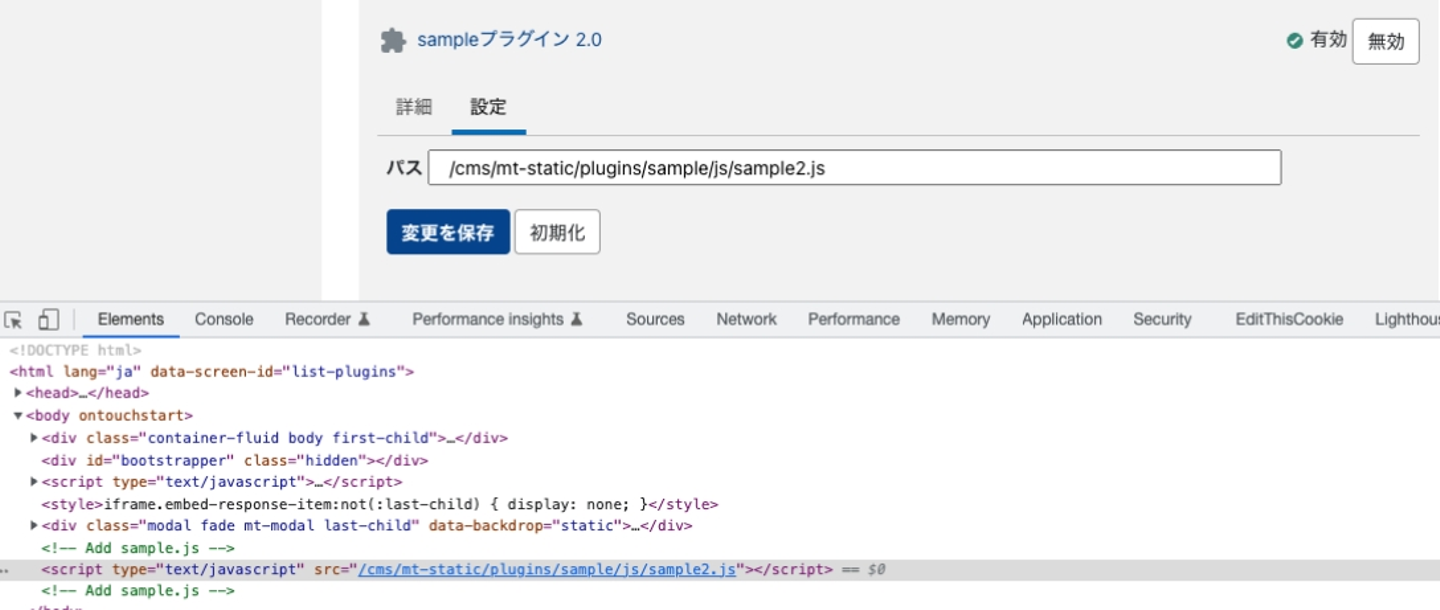1440x610 pixels.
Task: Expand the head element node
Action: tap(18, 393)
